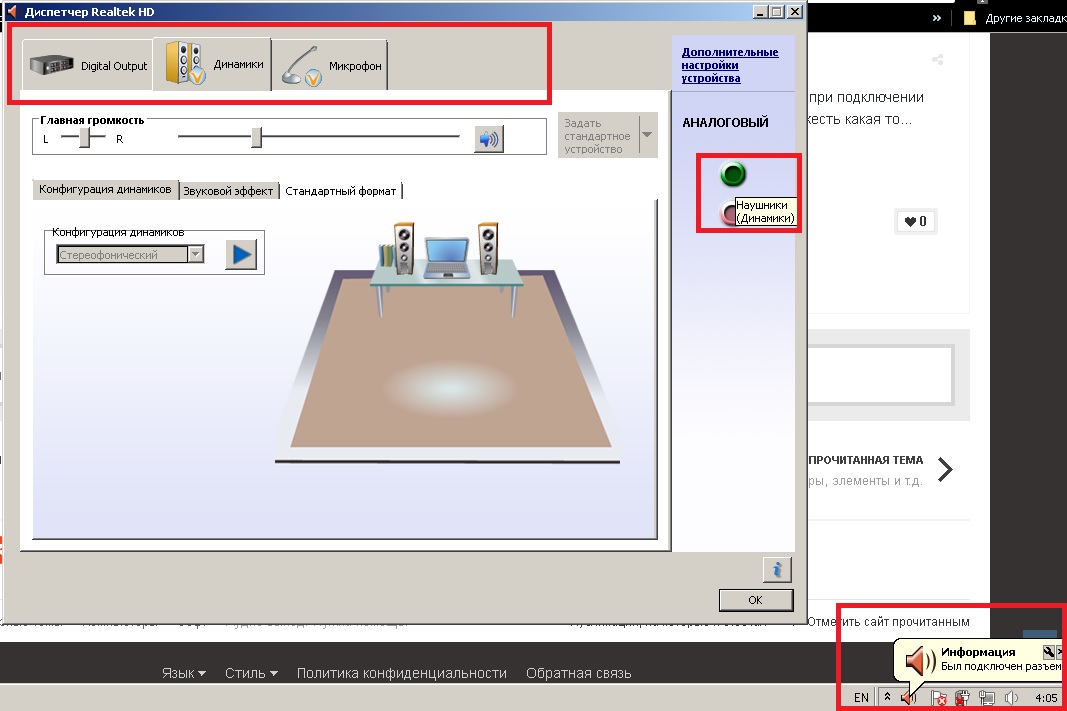Switch to the Динамики device tab
This screenshot has width=1067, height=711.
pos(212,64)
